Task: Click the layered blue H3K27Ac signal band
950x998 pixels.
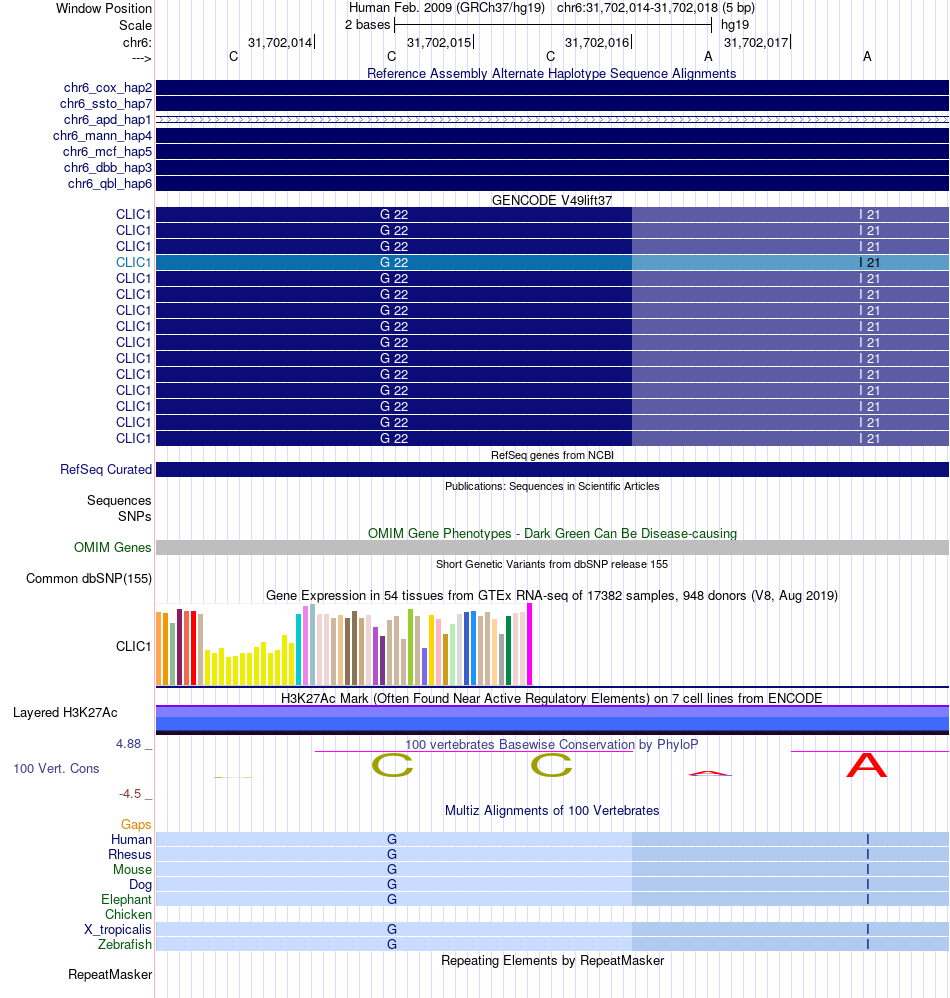Action: pos(552,720)
